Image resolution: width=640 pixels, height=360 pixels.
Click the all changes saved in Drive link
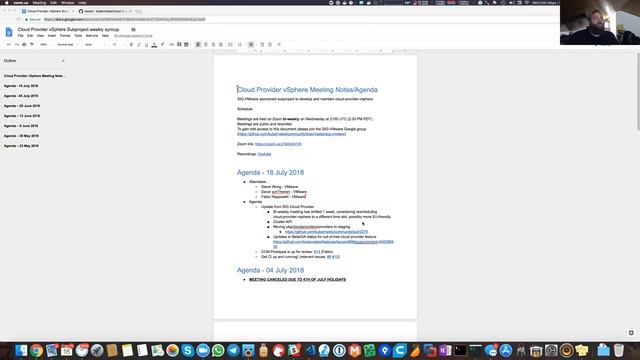point(133,36)
